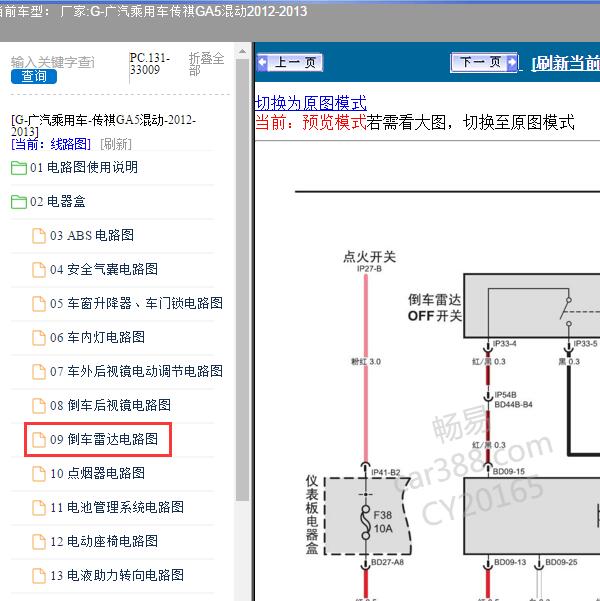Expand 02 电器盒 tree item
This screenshot has width=600, height=601.
click(x=58, y=202)
